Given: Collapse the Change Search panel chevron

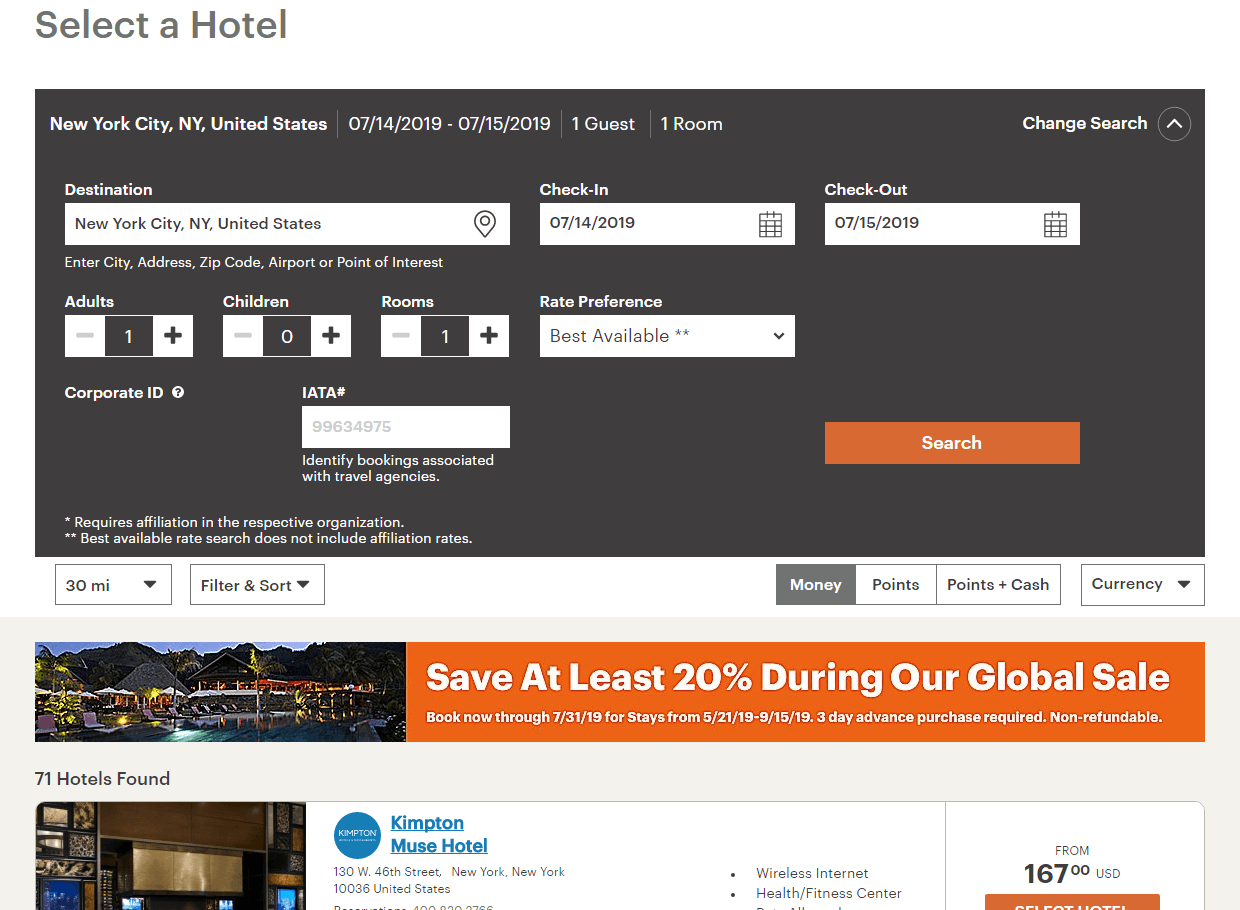Looking at the screenshot, I should 1174,124.
